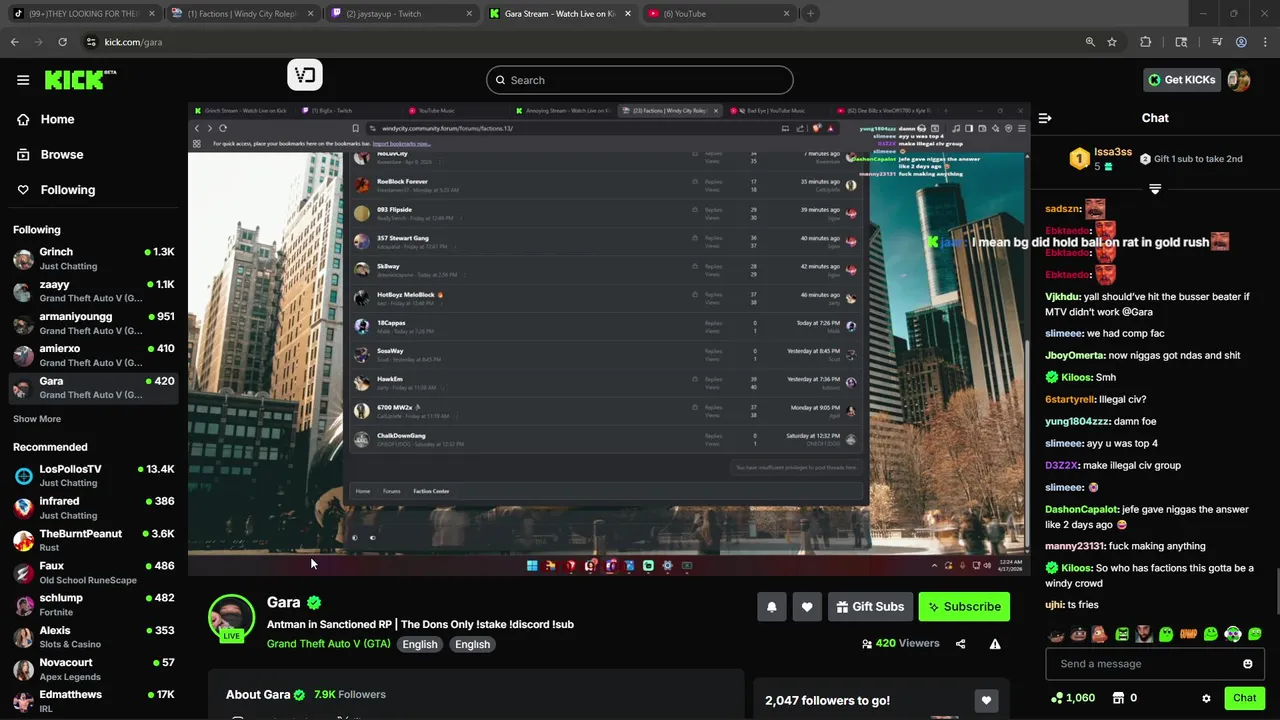Open Alexis's Slots & Casino stream

click(93, 637)
